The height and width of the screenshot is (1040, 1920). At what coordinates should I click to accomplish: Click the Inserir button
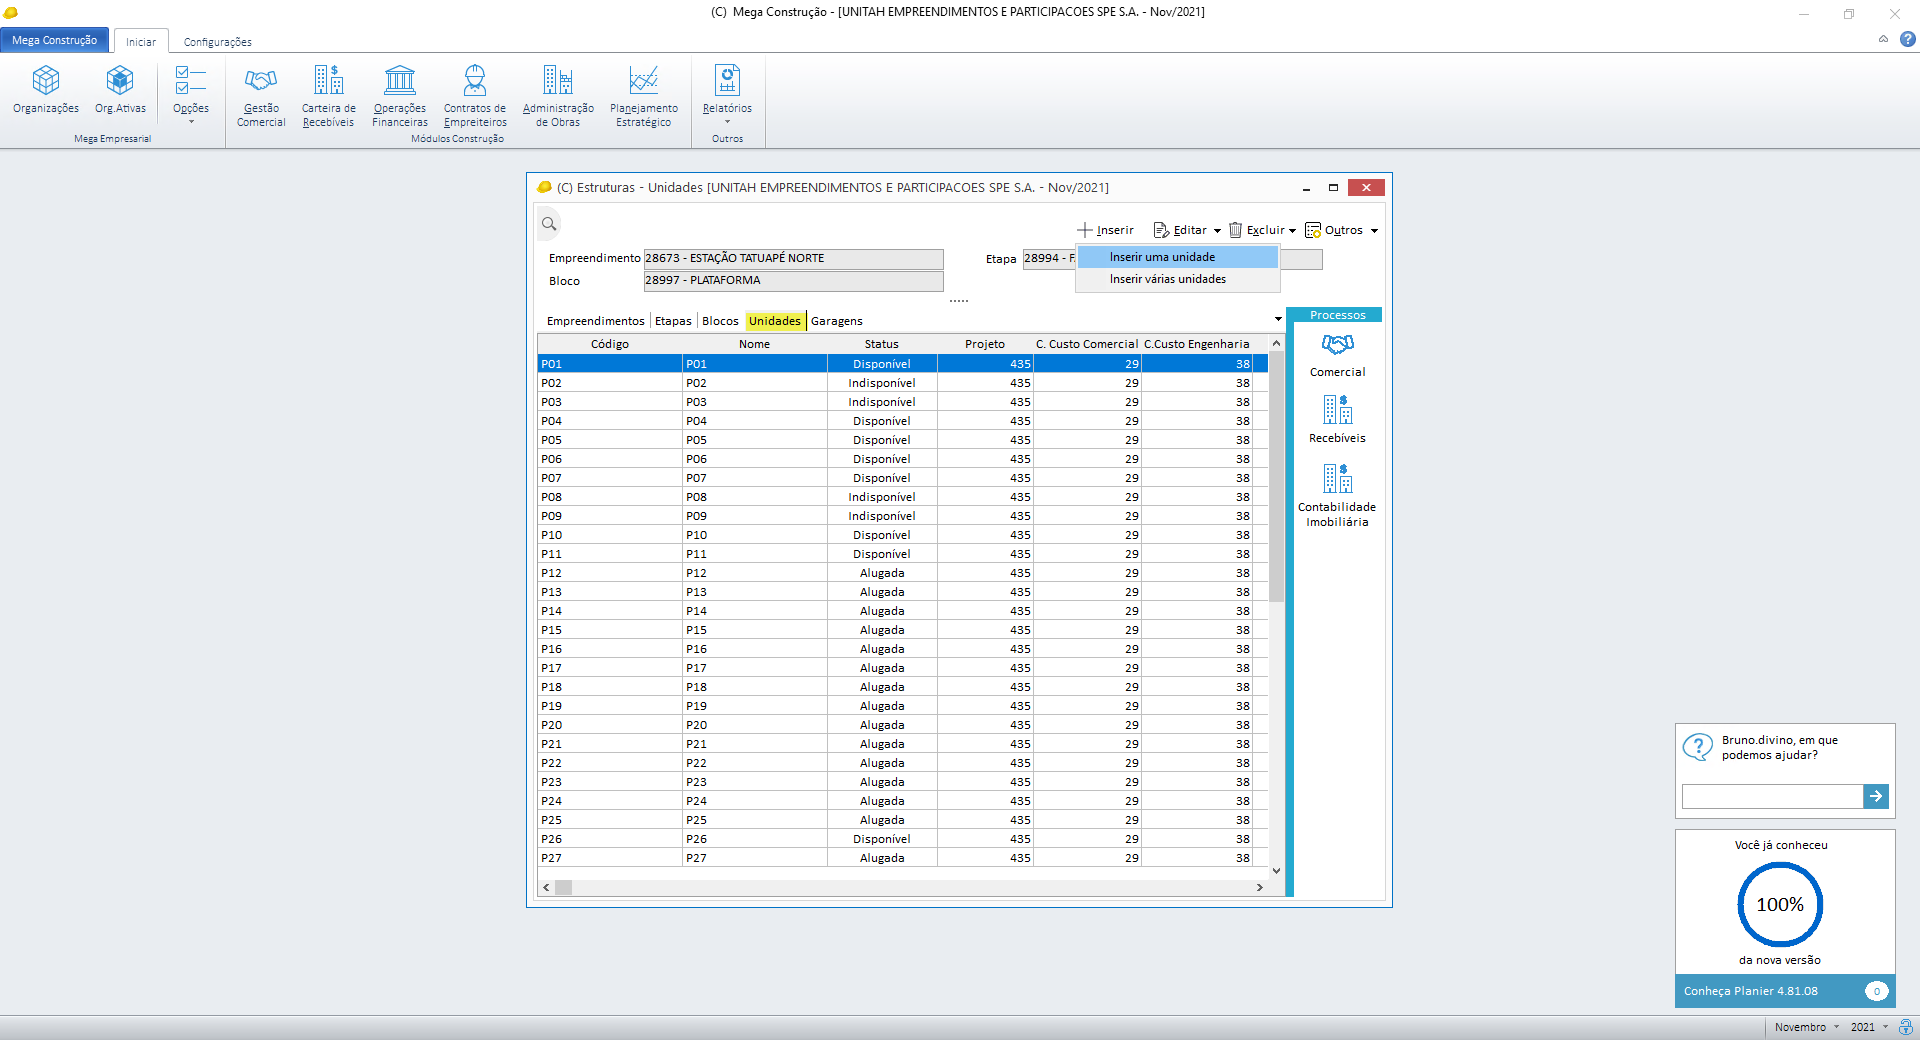pyautogui.click(x=1106, y=230)
